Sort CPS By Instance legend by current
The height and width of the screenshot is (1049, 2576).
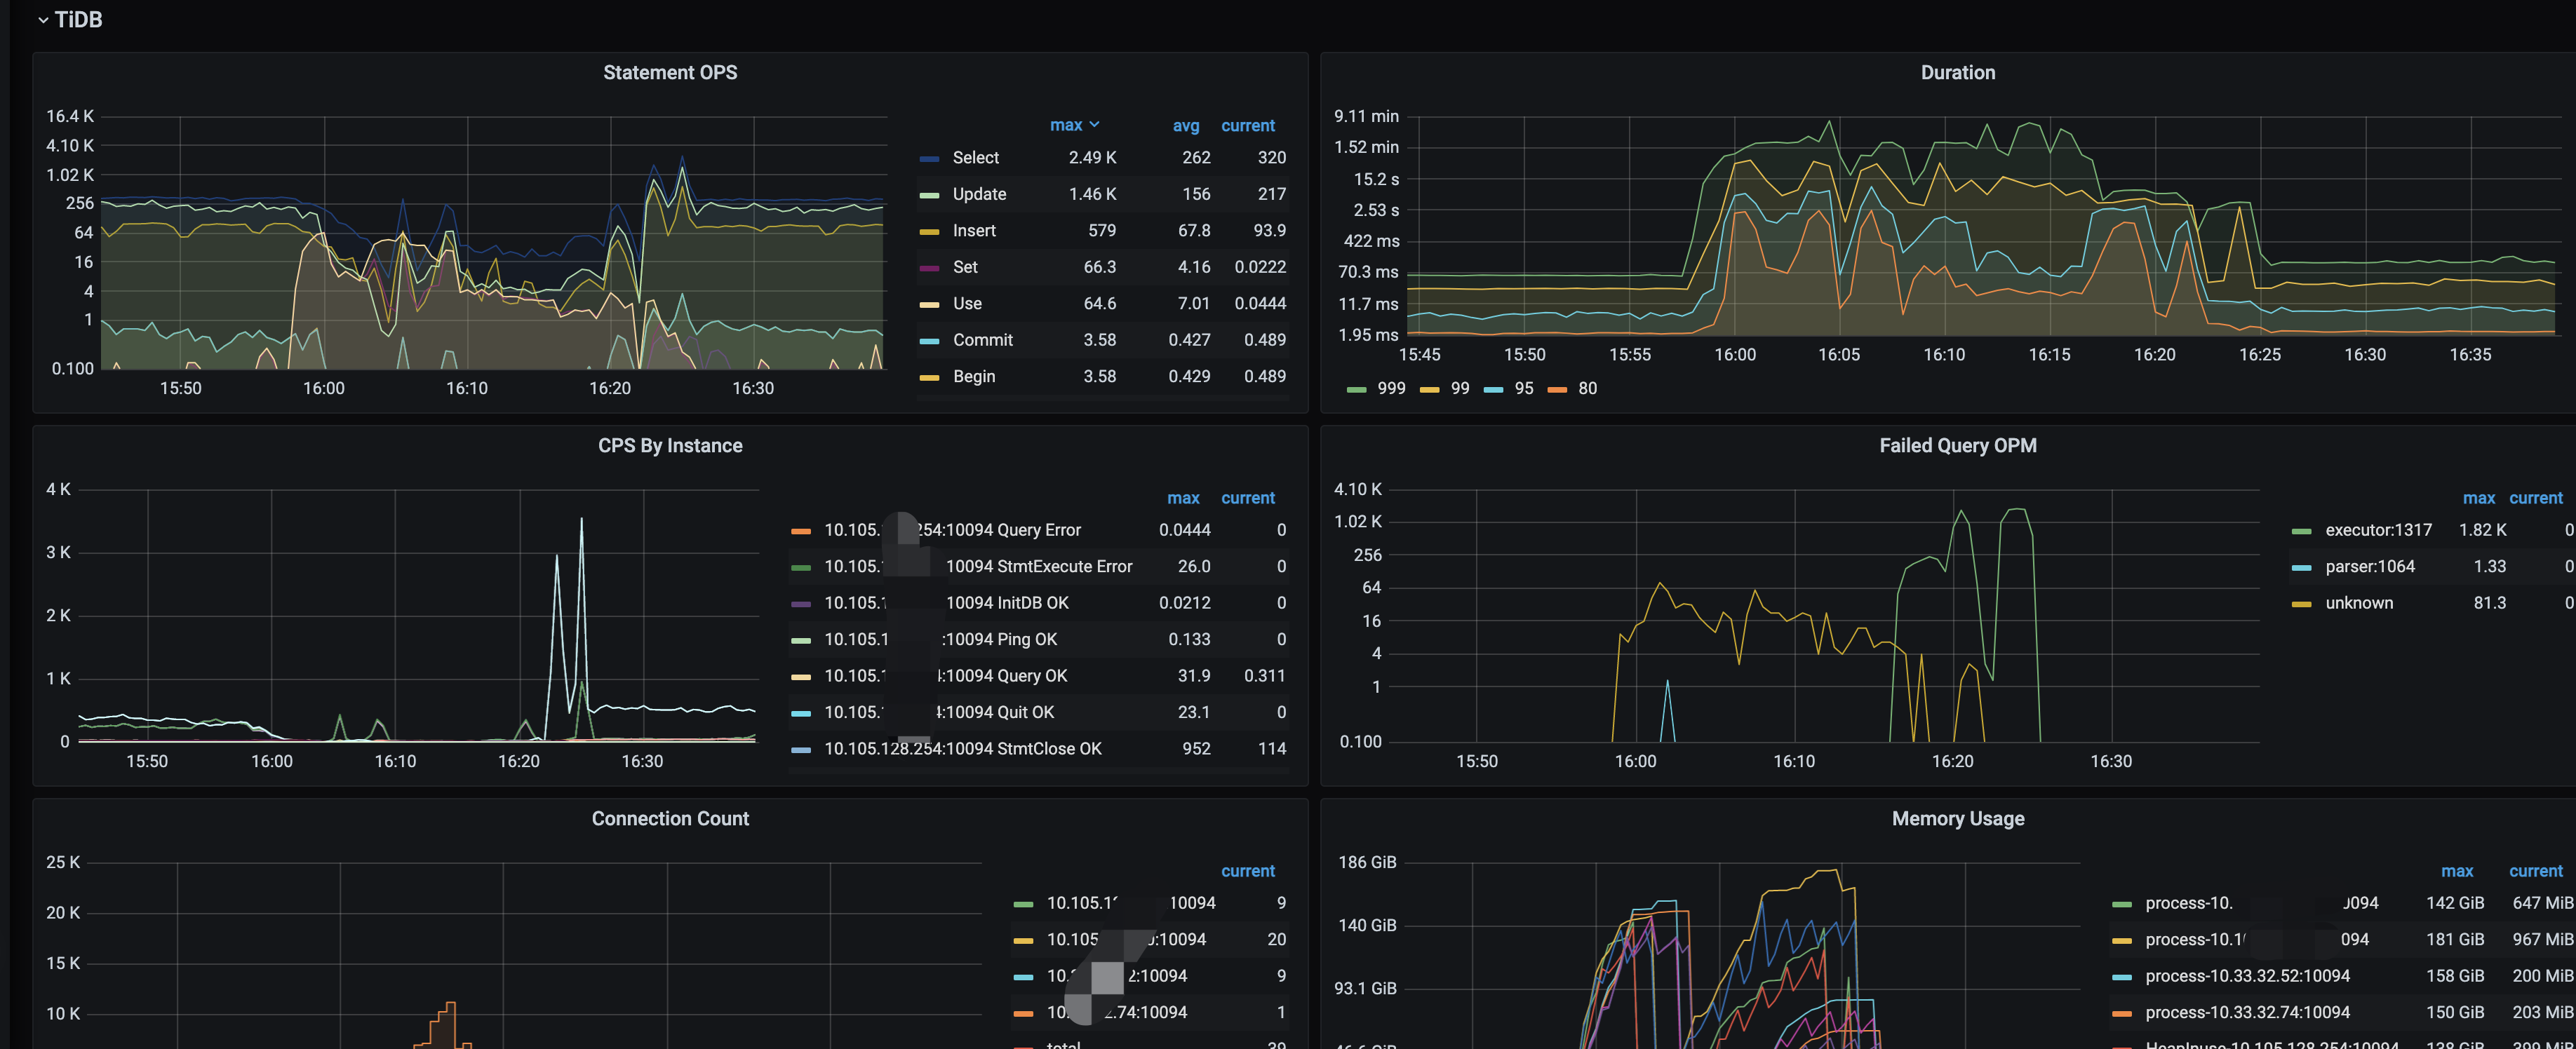[1247, 498]
